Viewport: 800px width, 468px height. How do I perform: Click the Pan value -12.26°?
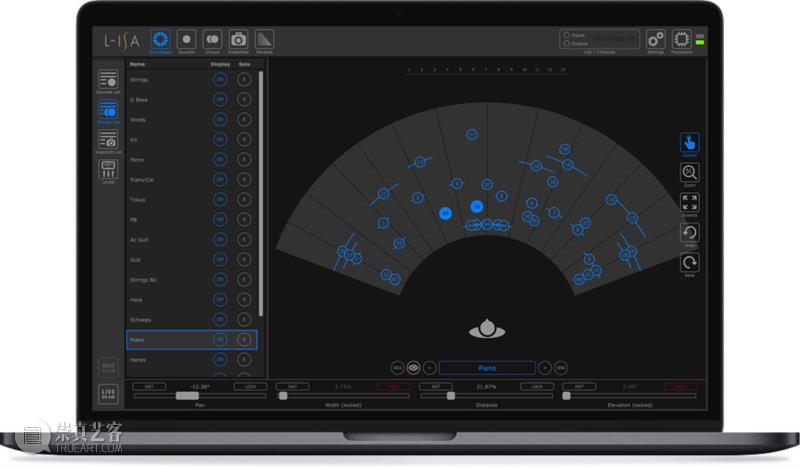199,386
